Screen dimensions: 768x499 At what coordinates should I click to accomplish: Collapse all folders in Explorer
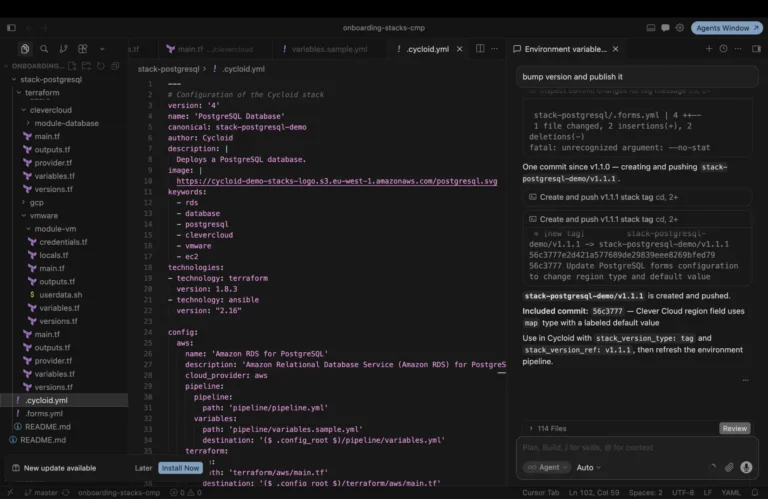coord(115,66)
